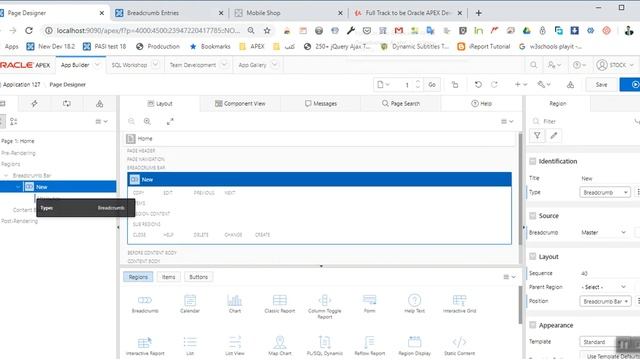
Task: Open the layout pane menu icon
Action: 507,121
